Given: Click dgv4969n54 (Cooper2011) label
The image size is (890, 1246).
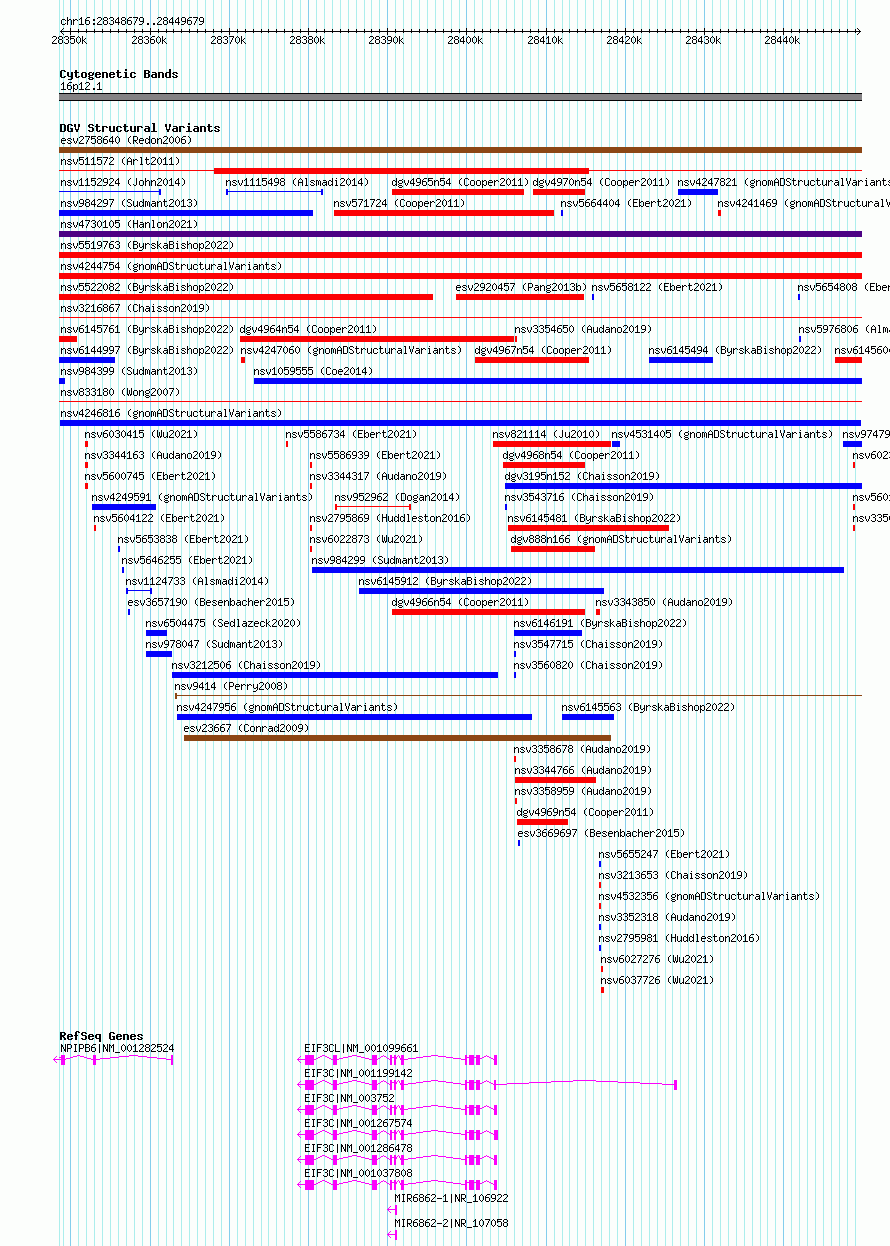Looking at the screenshot, I should (x=585, y=812).
